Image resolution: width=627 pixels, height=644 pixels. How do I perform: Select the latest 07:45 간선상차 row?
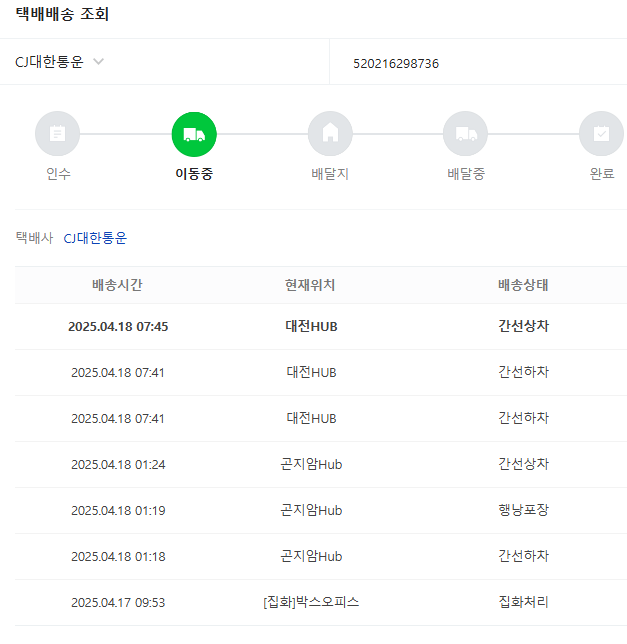tap(311, 326)
